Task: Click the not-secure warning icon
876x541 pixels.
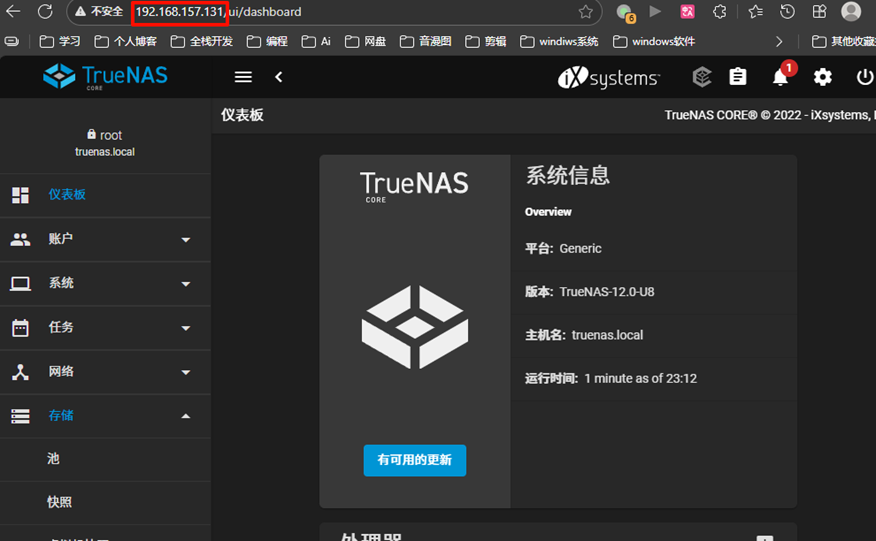Action: pyautogui.click(x=80, y=12)
